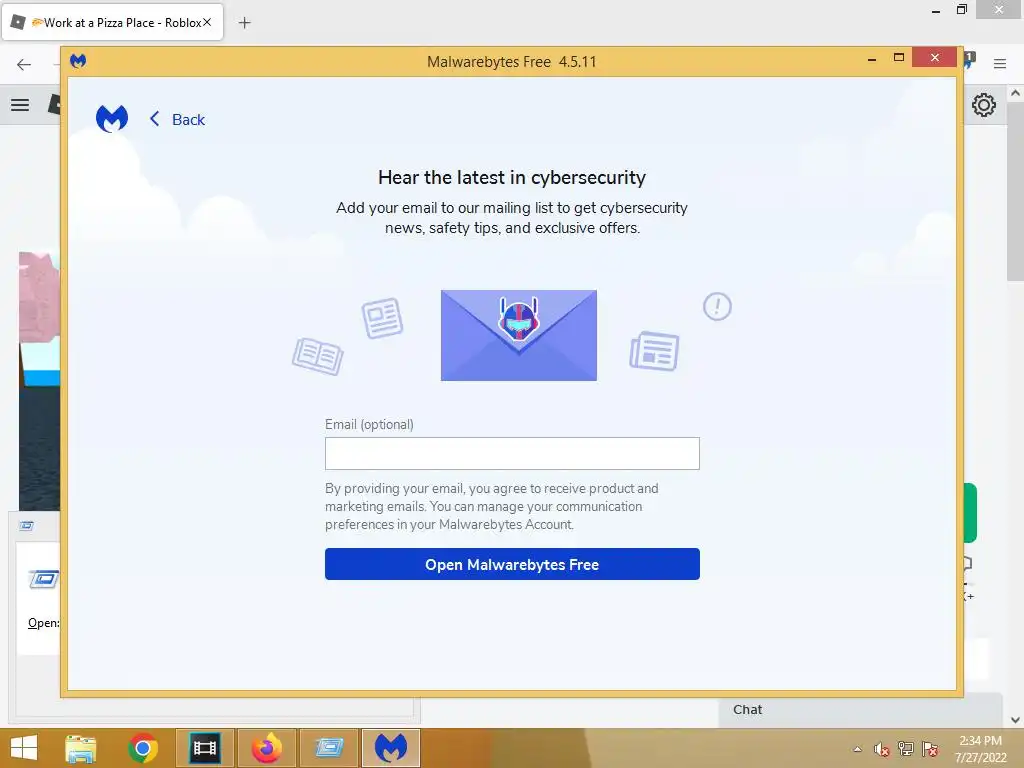Viewport: 1024px width, 768px height.
Task: Open the browser hamburger menu
Action: [1000, 64]
